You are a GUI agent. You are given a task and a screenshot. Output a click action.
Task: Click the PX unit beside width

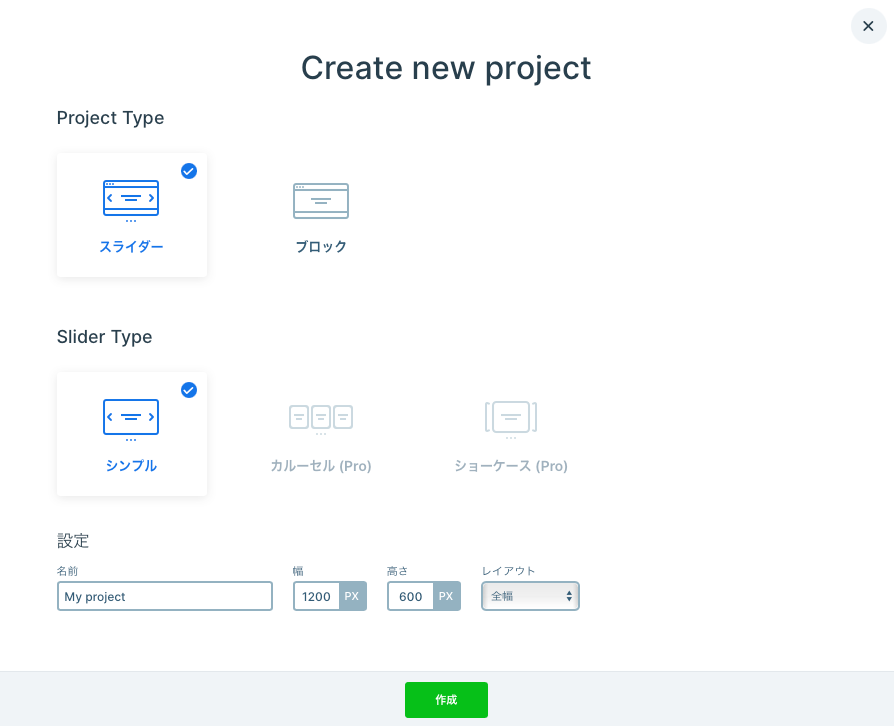352,596
